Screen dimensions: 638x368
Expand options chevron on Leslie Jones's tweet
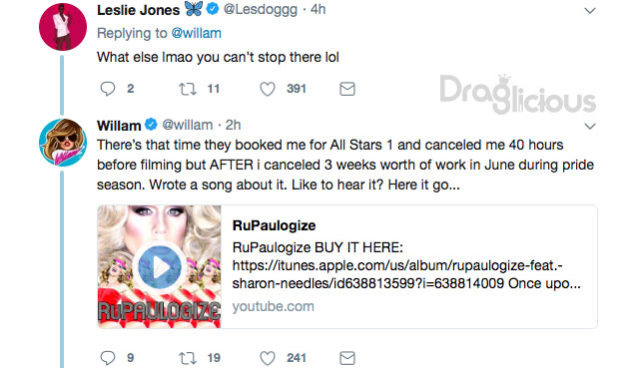tap(590, 11)
